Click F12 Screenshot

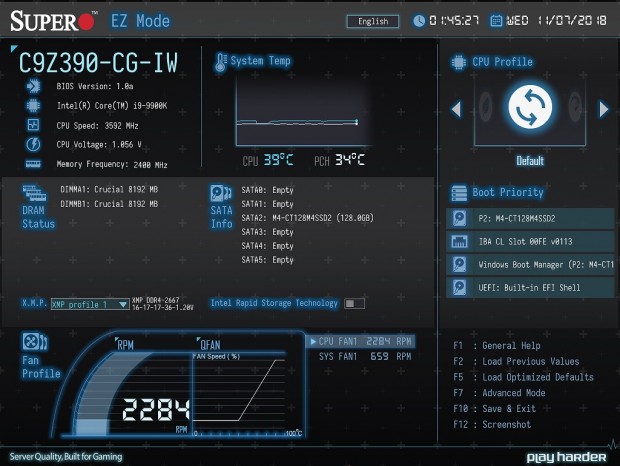point(492,425)
